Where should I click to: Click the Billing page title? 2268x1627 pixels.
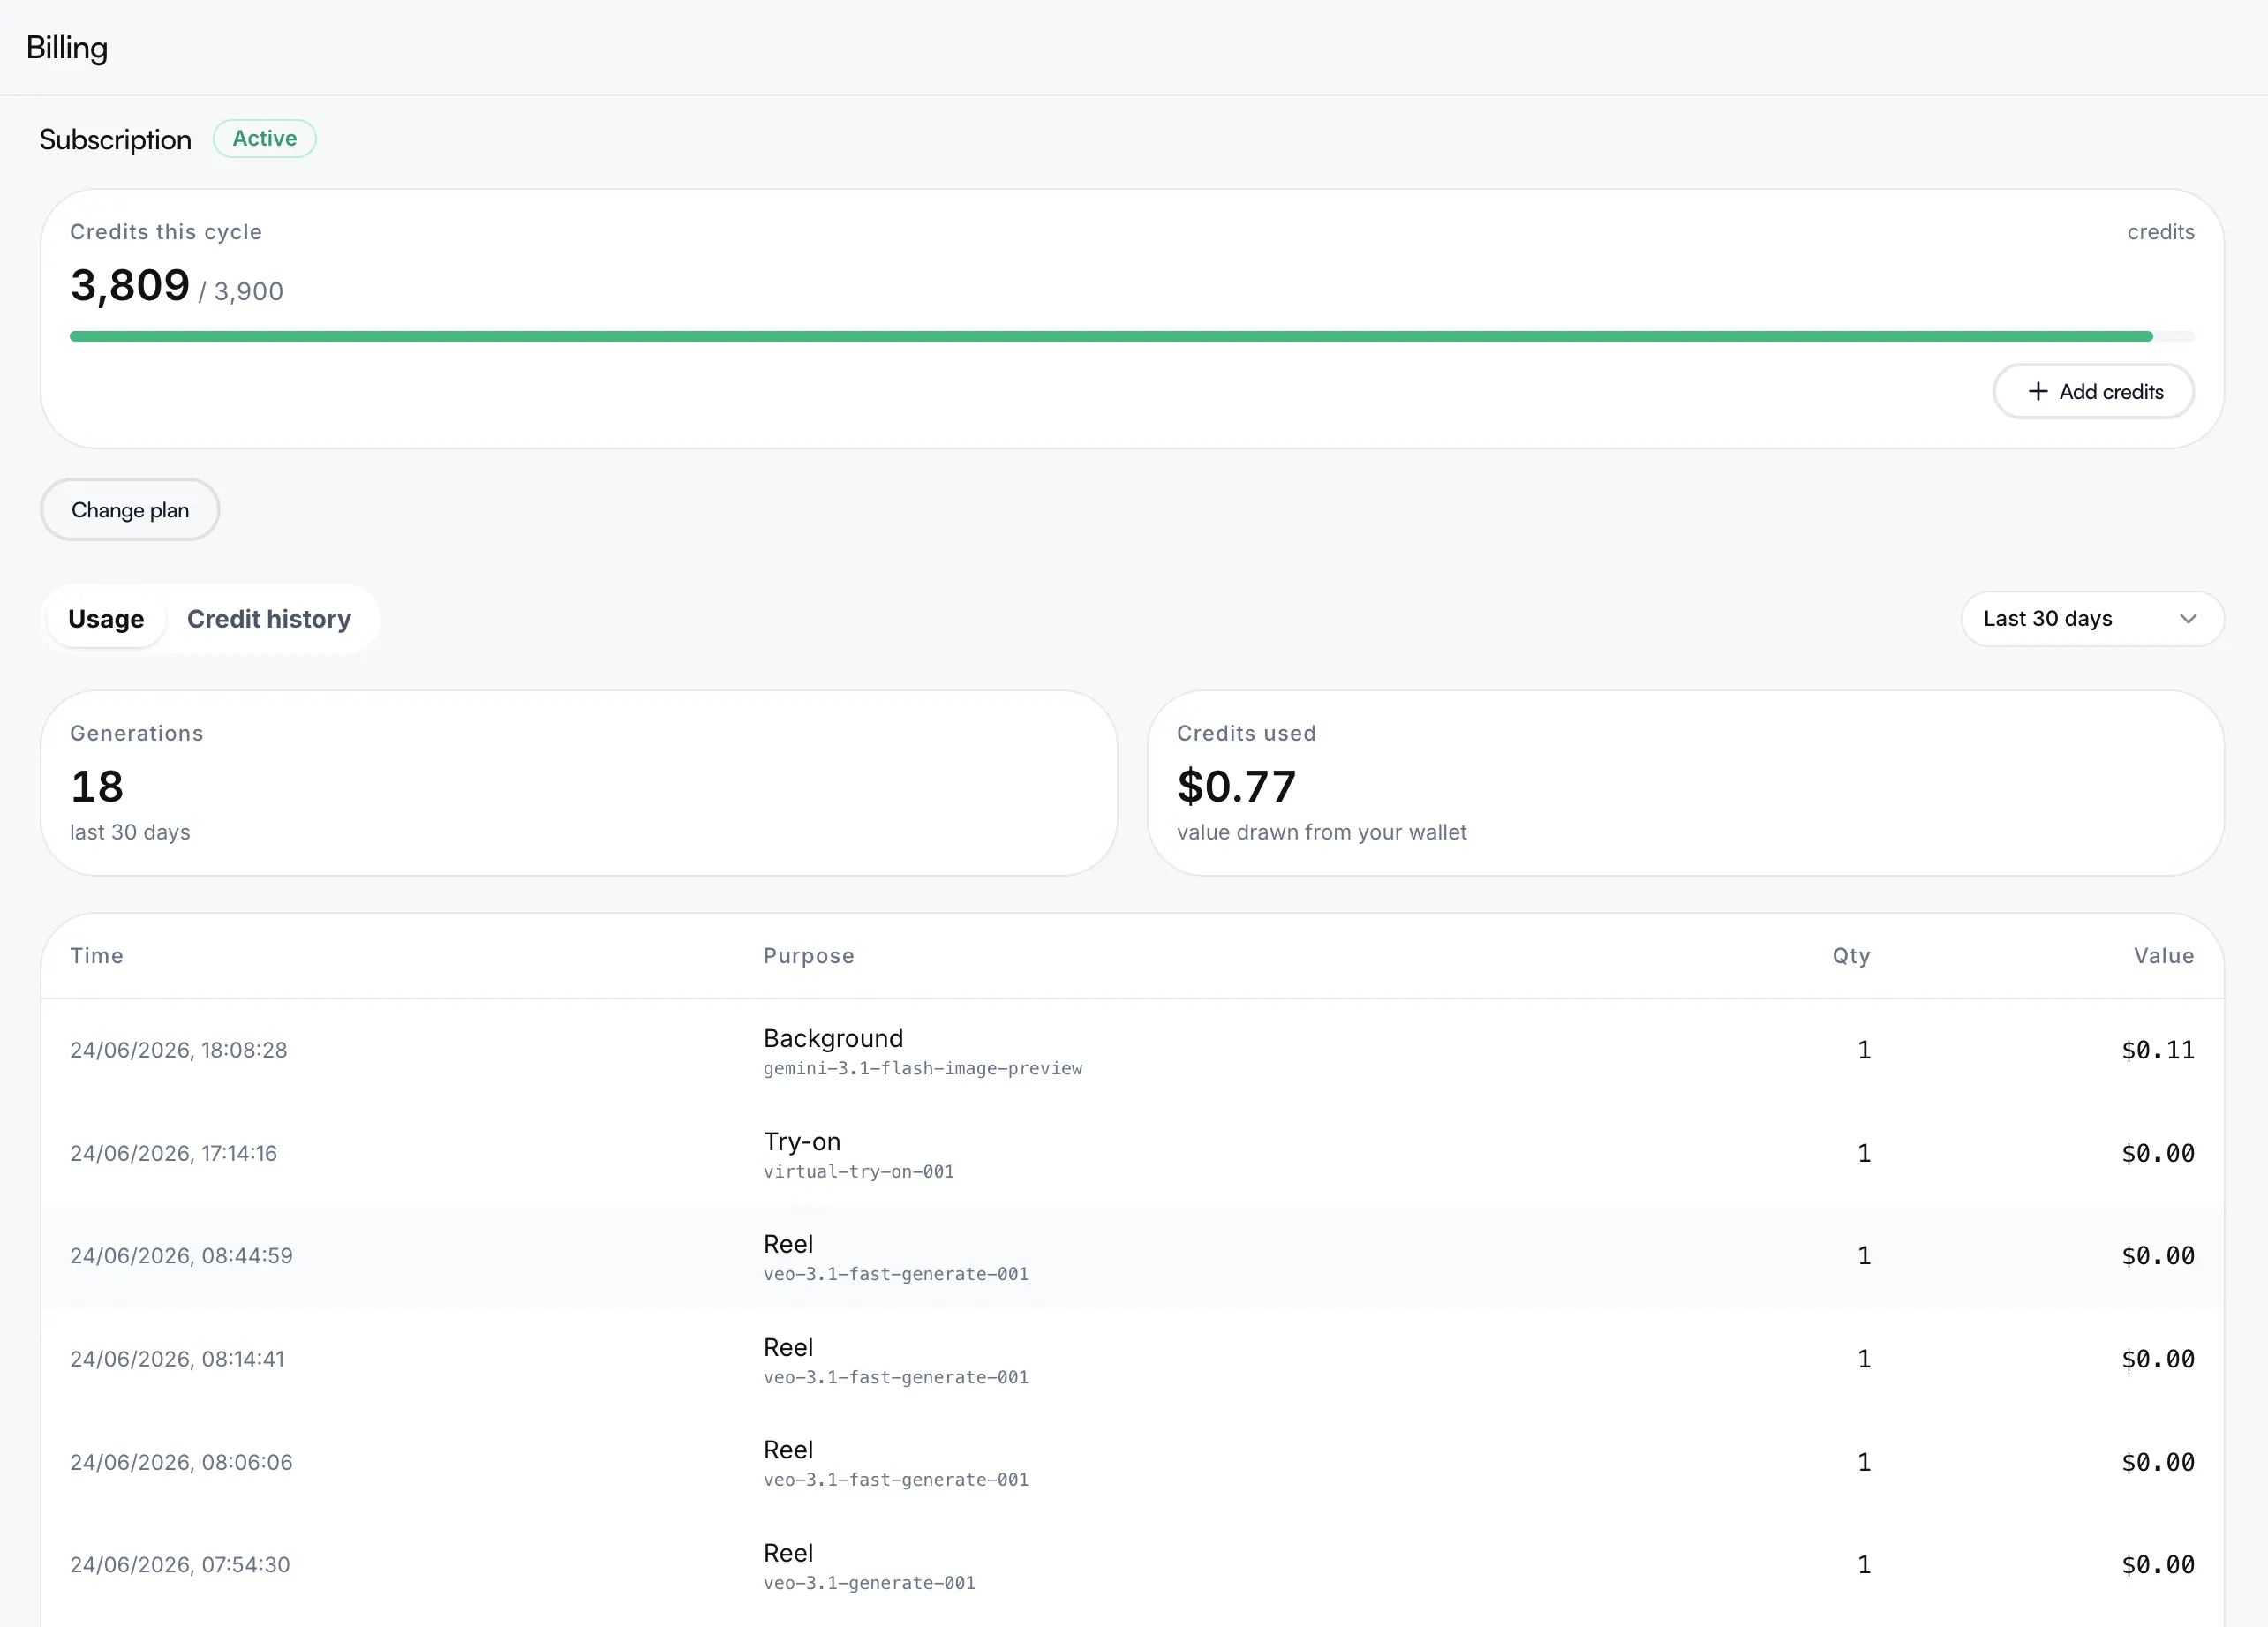(x=67, y=48)
